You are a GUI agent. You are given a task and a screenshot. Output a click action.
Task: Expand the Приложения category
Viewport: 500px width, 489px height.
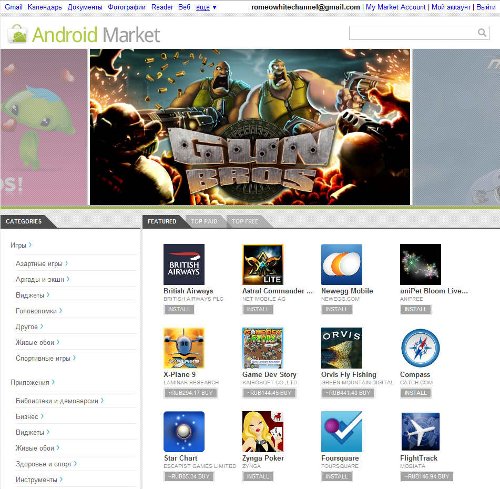pyautogui.click(x=32, y=382)
